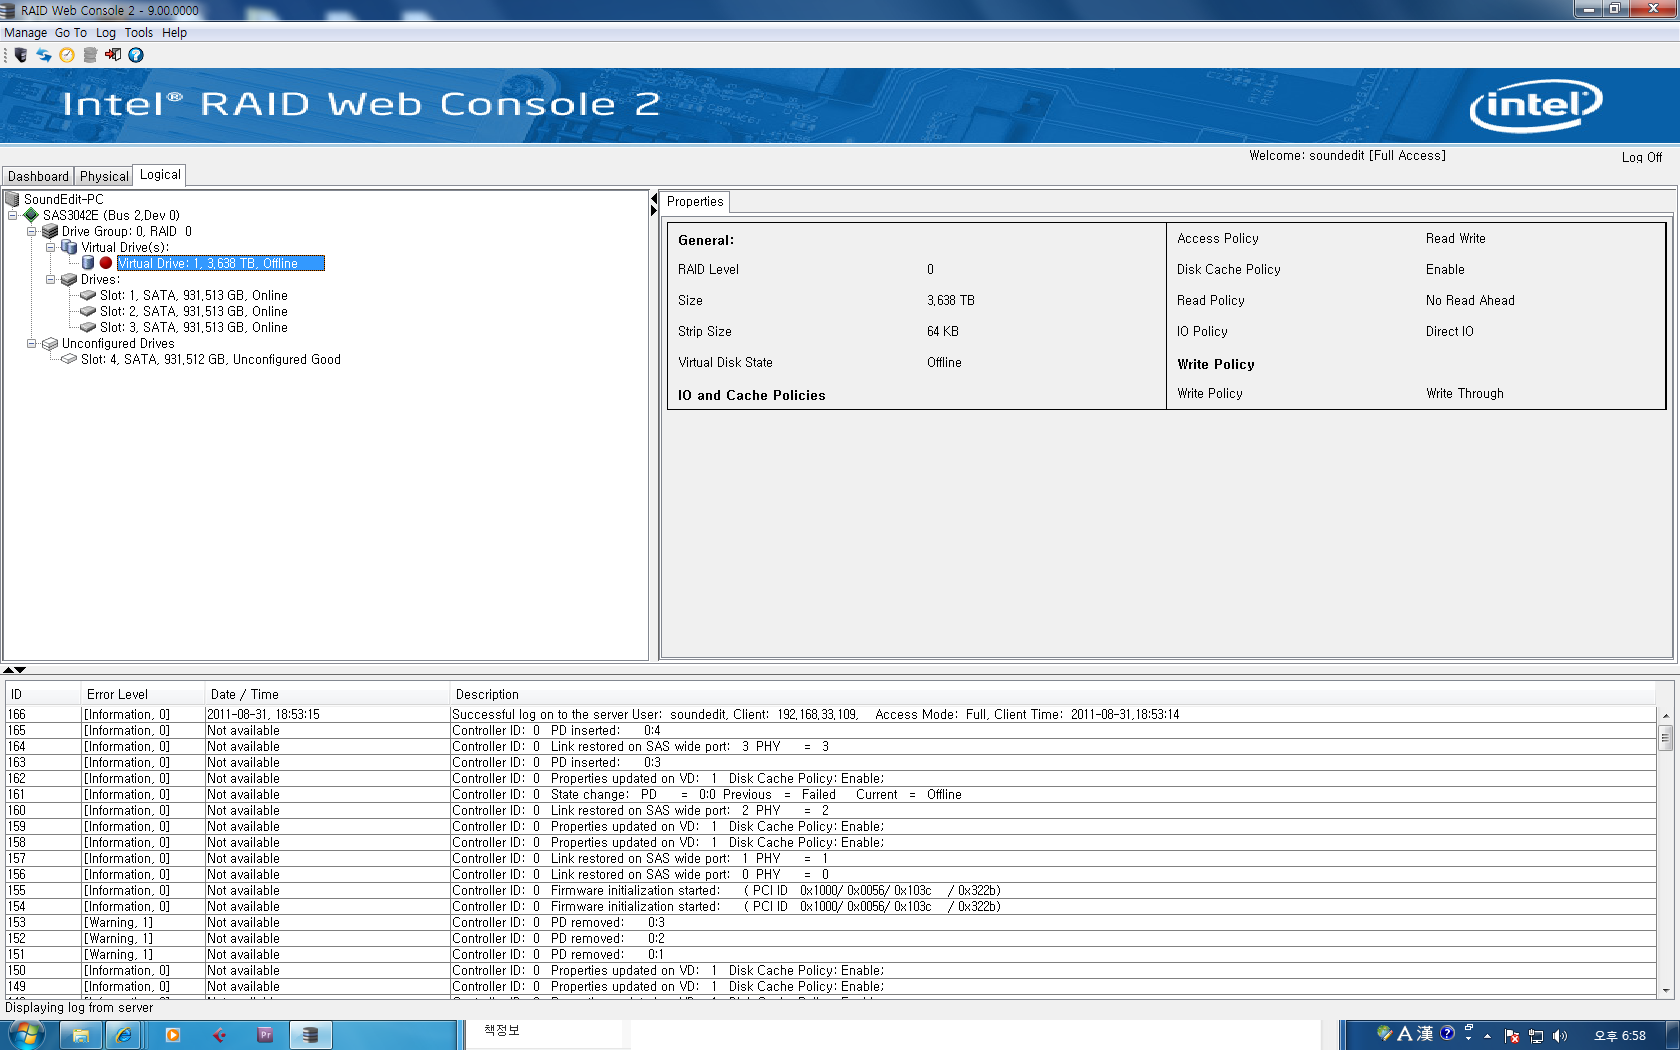Open the Go To menu
The image size is (1680, 1050).
pos(71,33)
